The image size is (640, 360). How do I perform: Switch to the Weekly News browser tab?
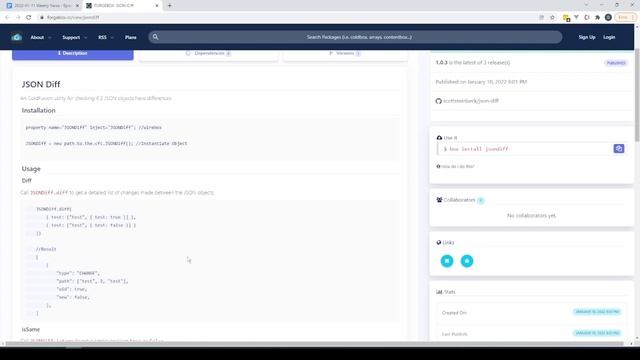(x=43, y=6)
